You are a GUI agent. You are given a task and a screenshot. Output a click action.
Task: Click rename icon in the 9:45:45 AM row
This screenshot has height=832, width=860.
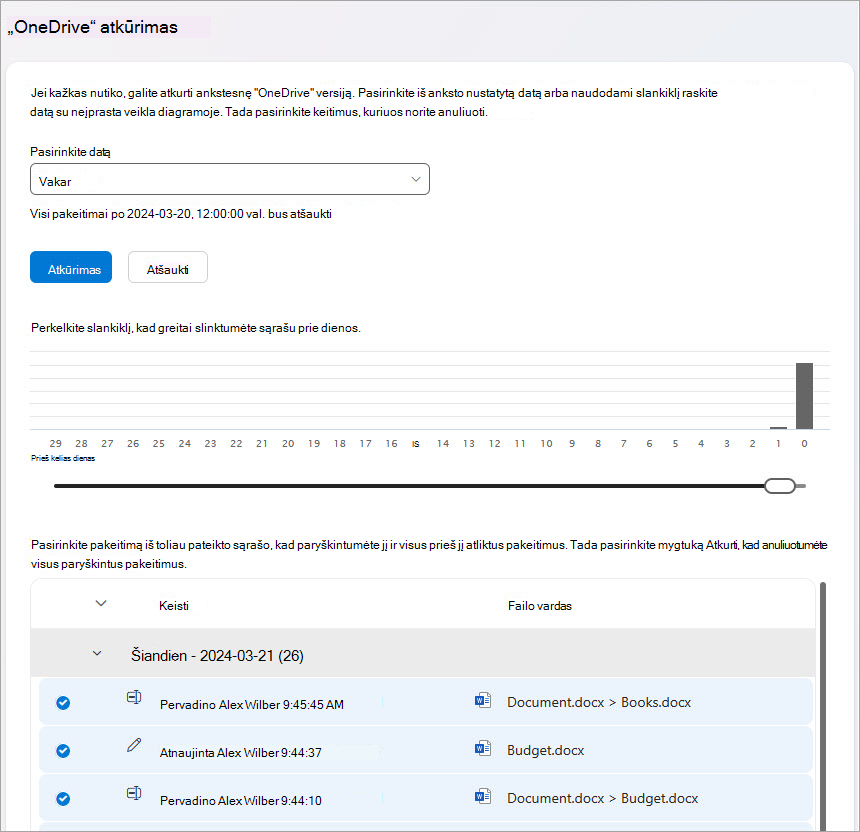134,697
